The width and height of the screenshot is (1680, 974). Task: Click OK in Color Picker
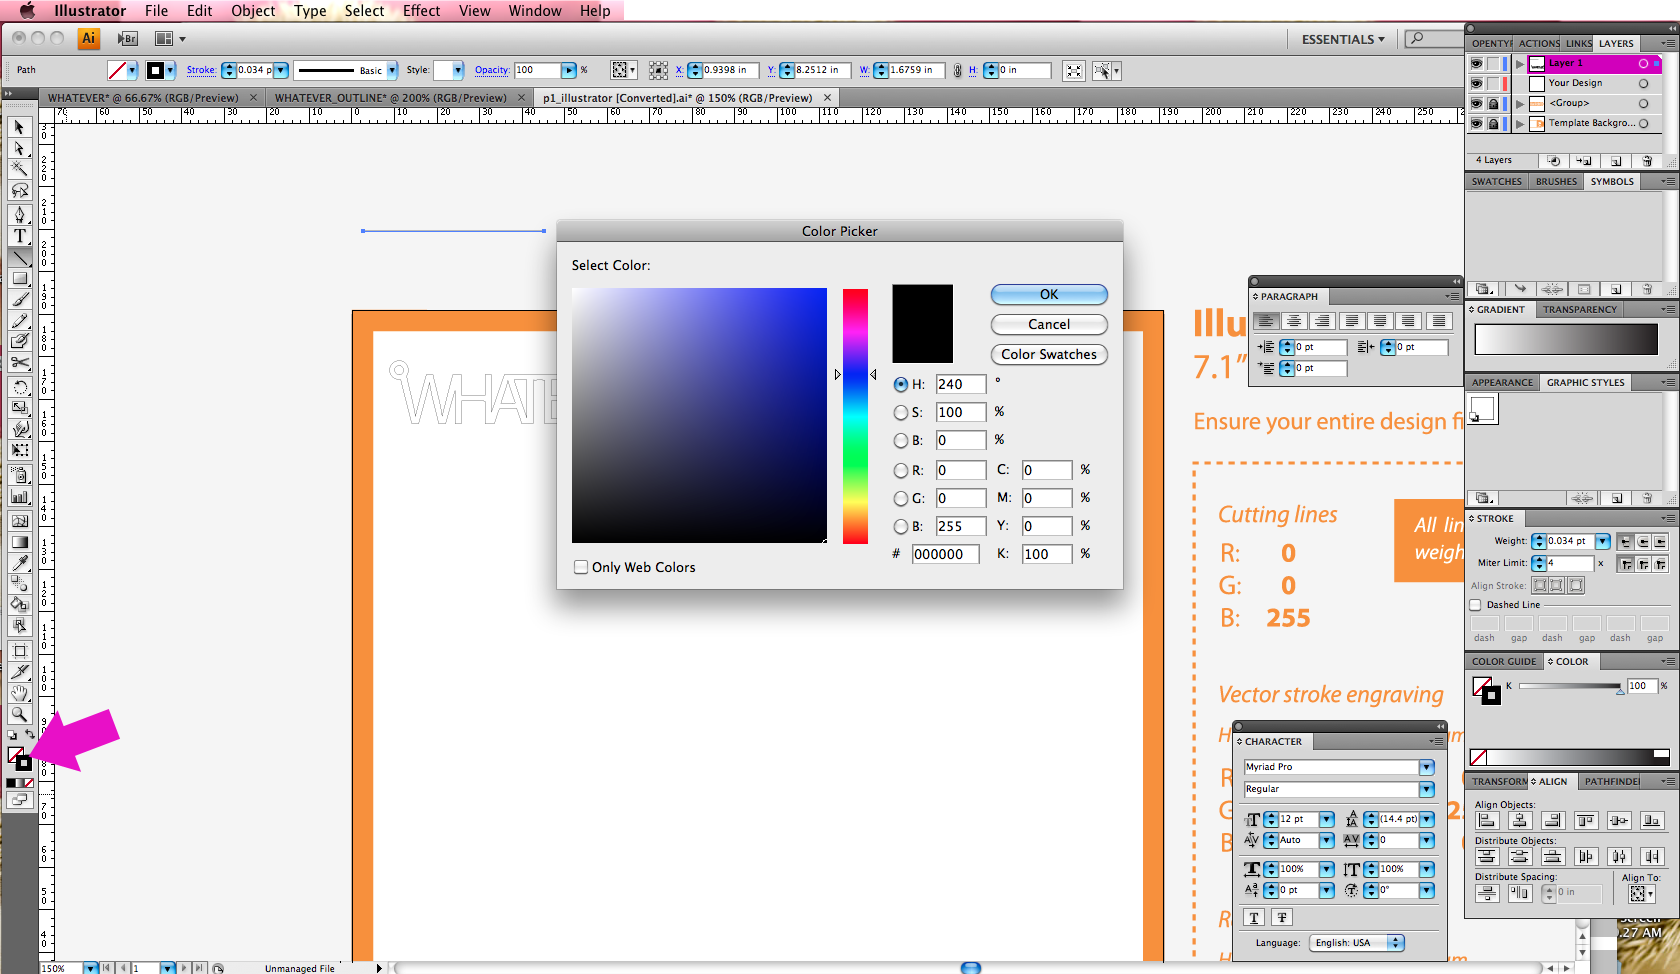(1049, 294)
